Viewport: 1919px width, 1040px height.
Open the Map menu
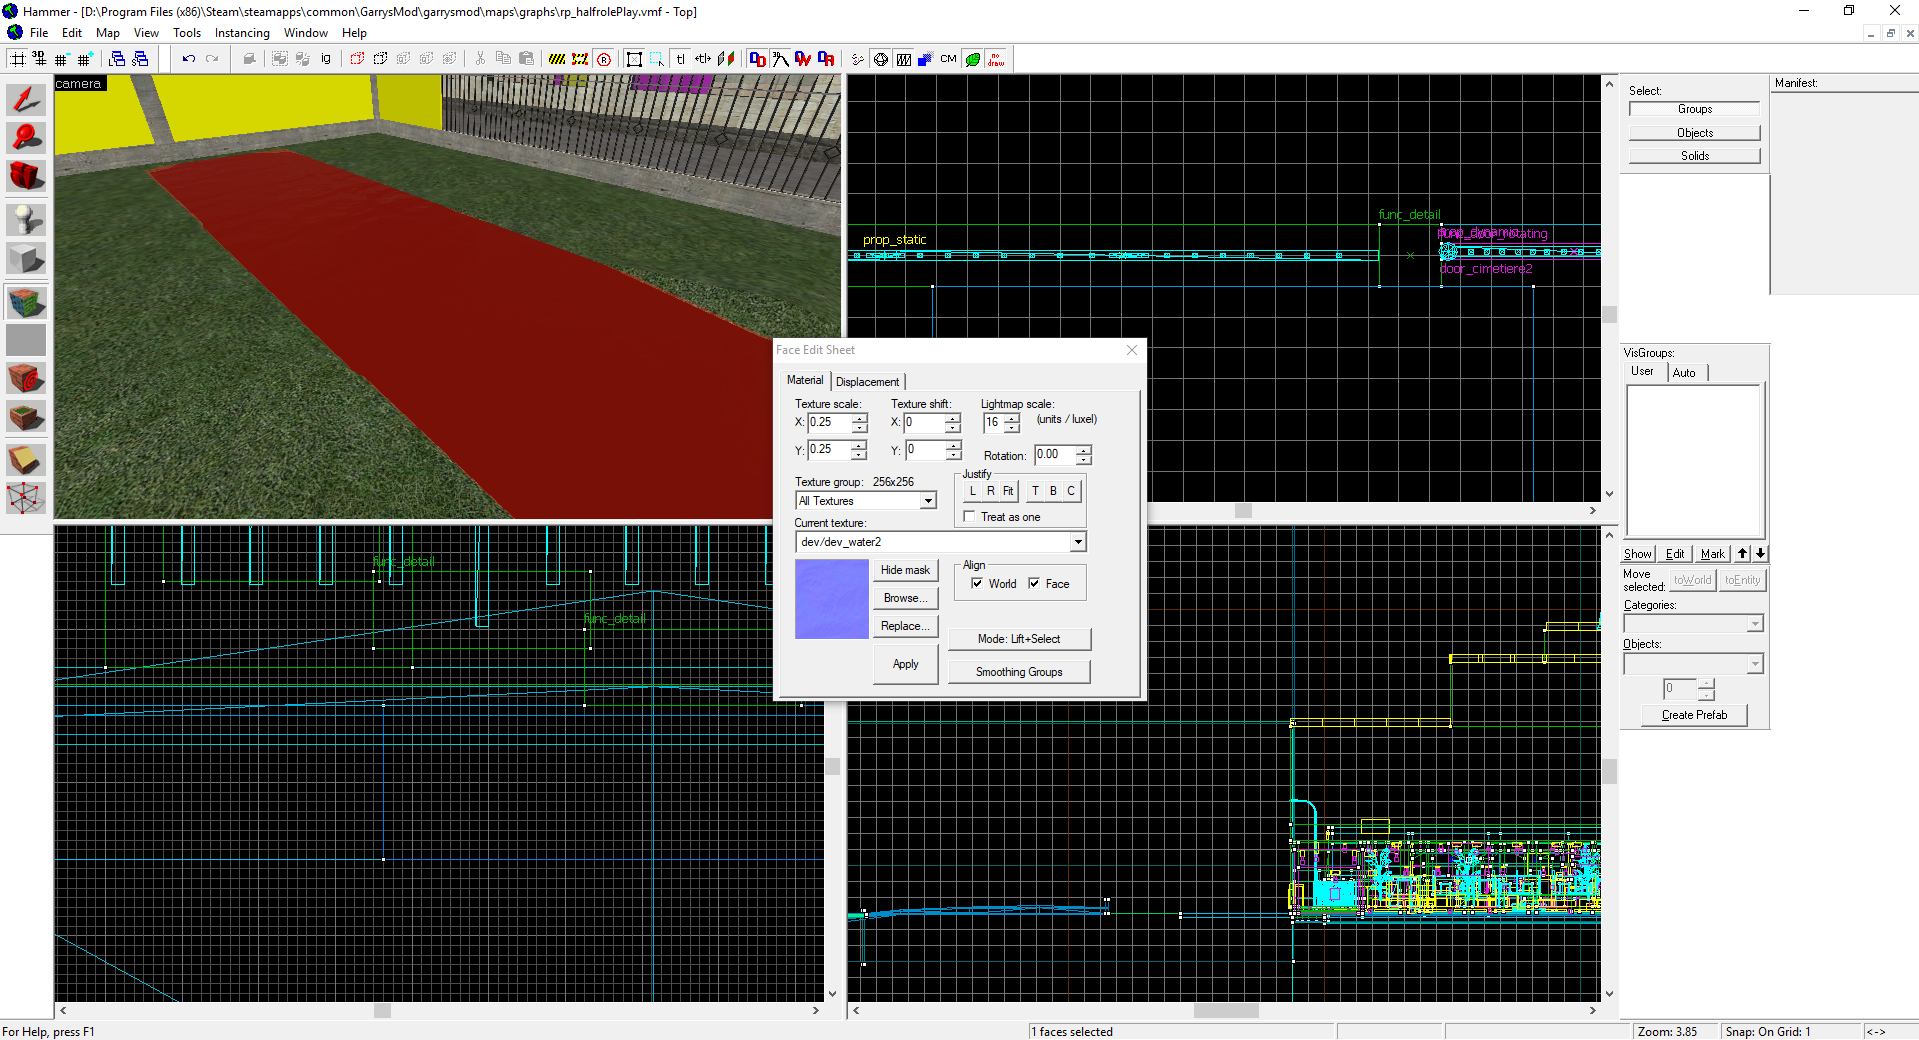pyautogui.click(x=108, y=33)
